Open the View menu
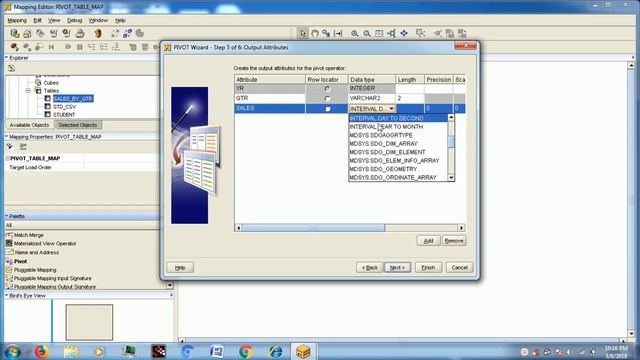 point(54,20)
